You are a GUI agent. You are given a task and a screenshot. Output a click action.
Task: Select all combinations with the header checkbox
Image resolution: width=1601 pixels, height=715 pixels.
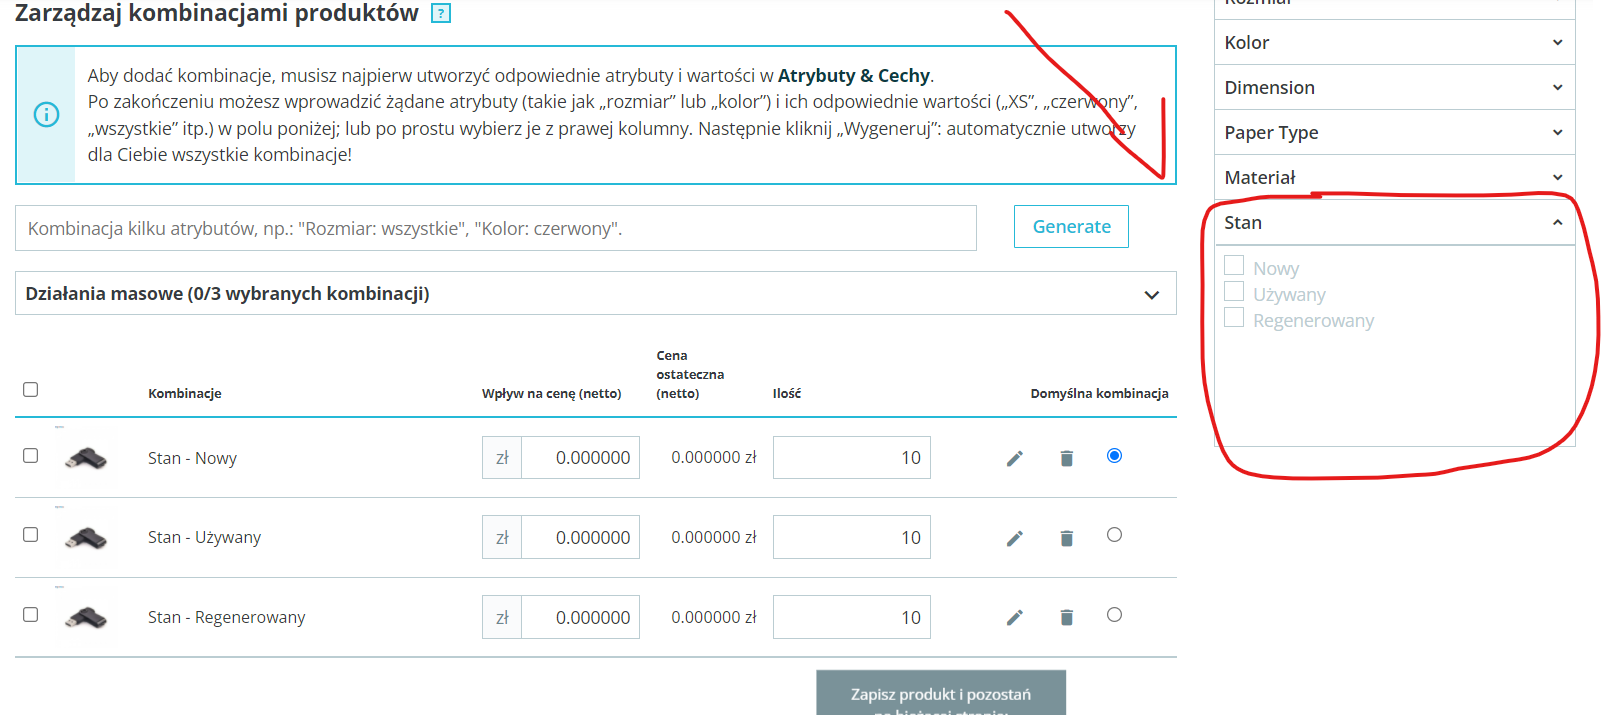[x=31, y=389]
